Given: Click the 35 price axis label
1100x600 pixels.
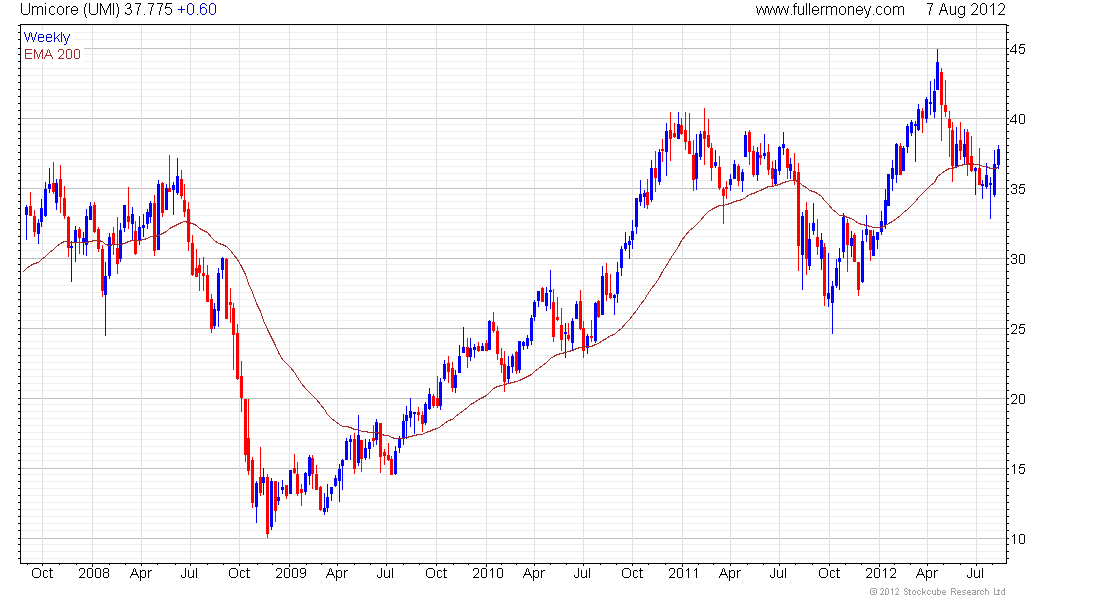Looking at the screenshot, I should coord(1017,189).
